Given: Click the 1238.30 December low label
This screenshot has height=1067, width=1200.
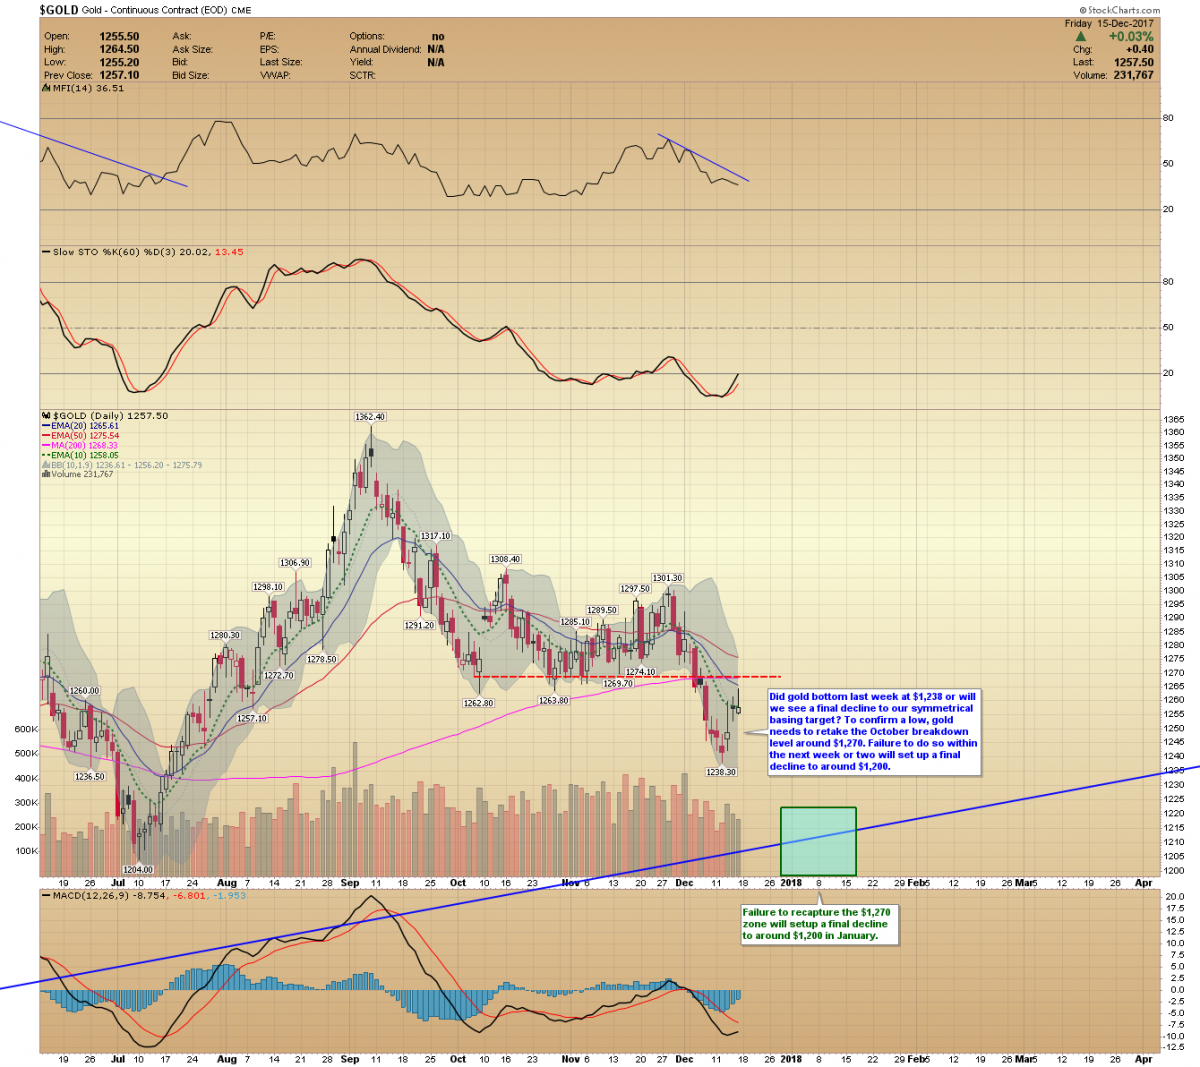Looking at the screenshot, I should point(720,772).
